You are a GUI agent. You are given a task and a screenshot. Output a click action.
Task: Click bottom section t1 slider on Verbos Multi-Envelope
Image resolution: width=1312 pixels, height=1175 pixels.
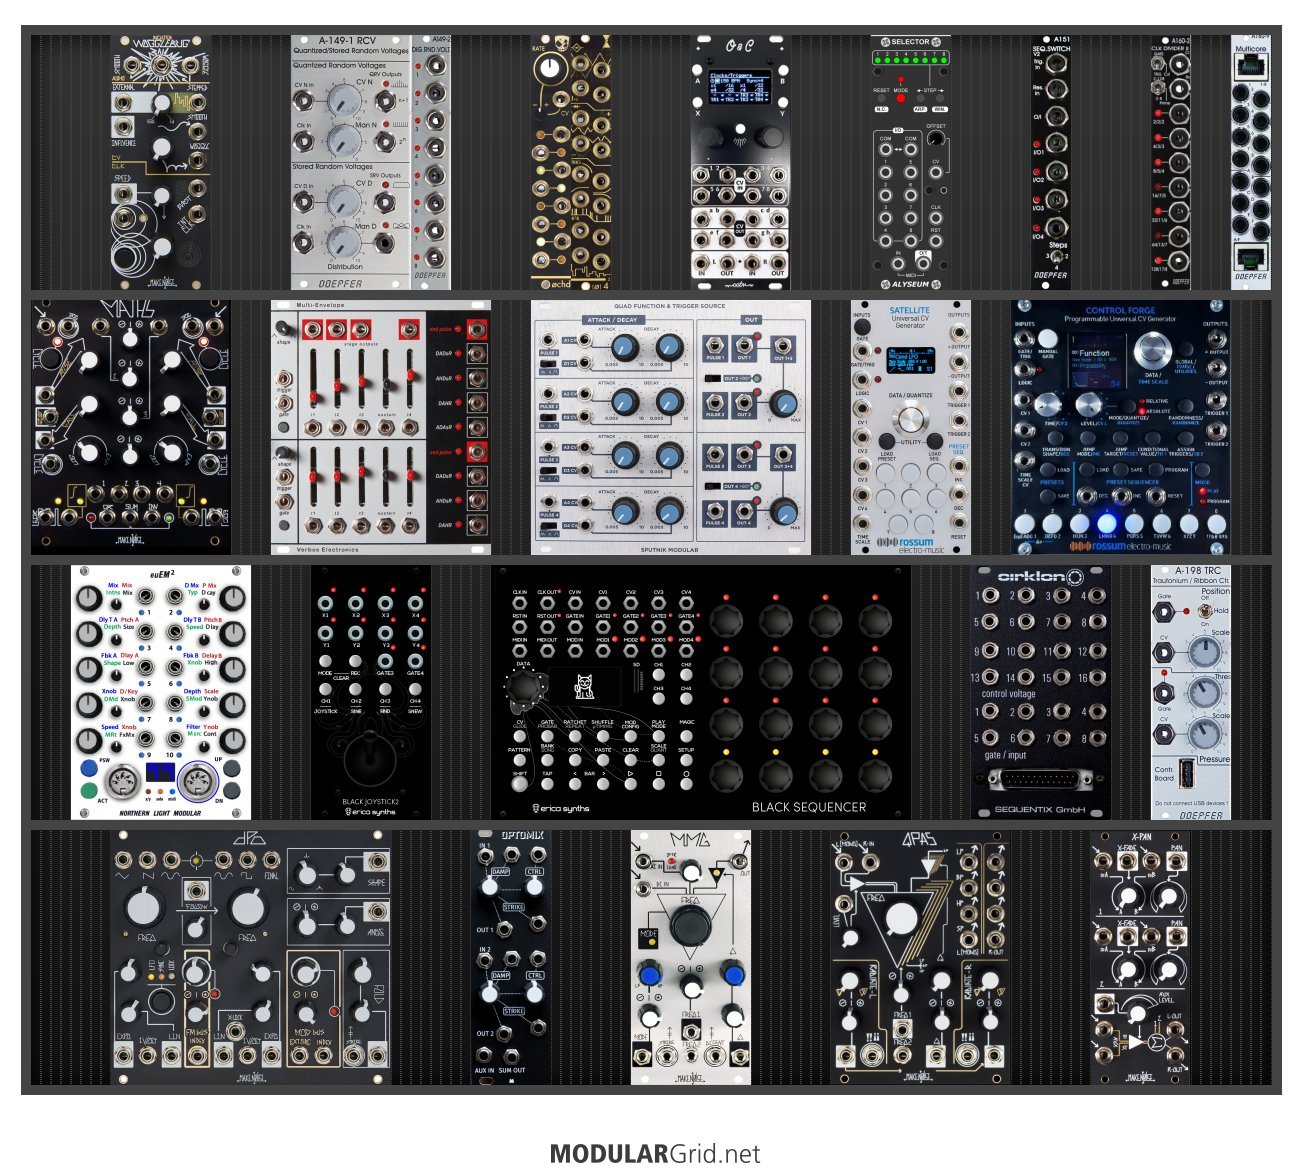coord(312,478)
